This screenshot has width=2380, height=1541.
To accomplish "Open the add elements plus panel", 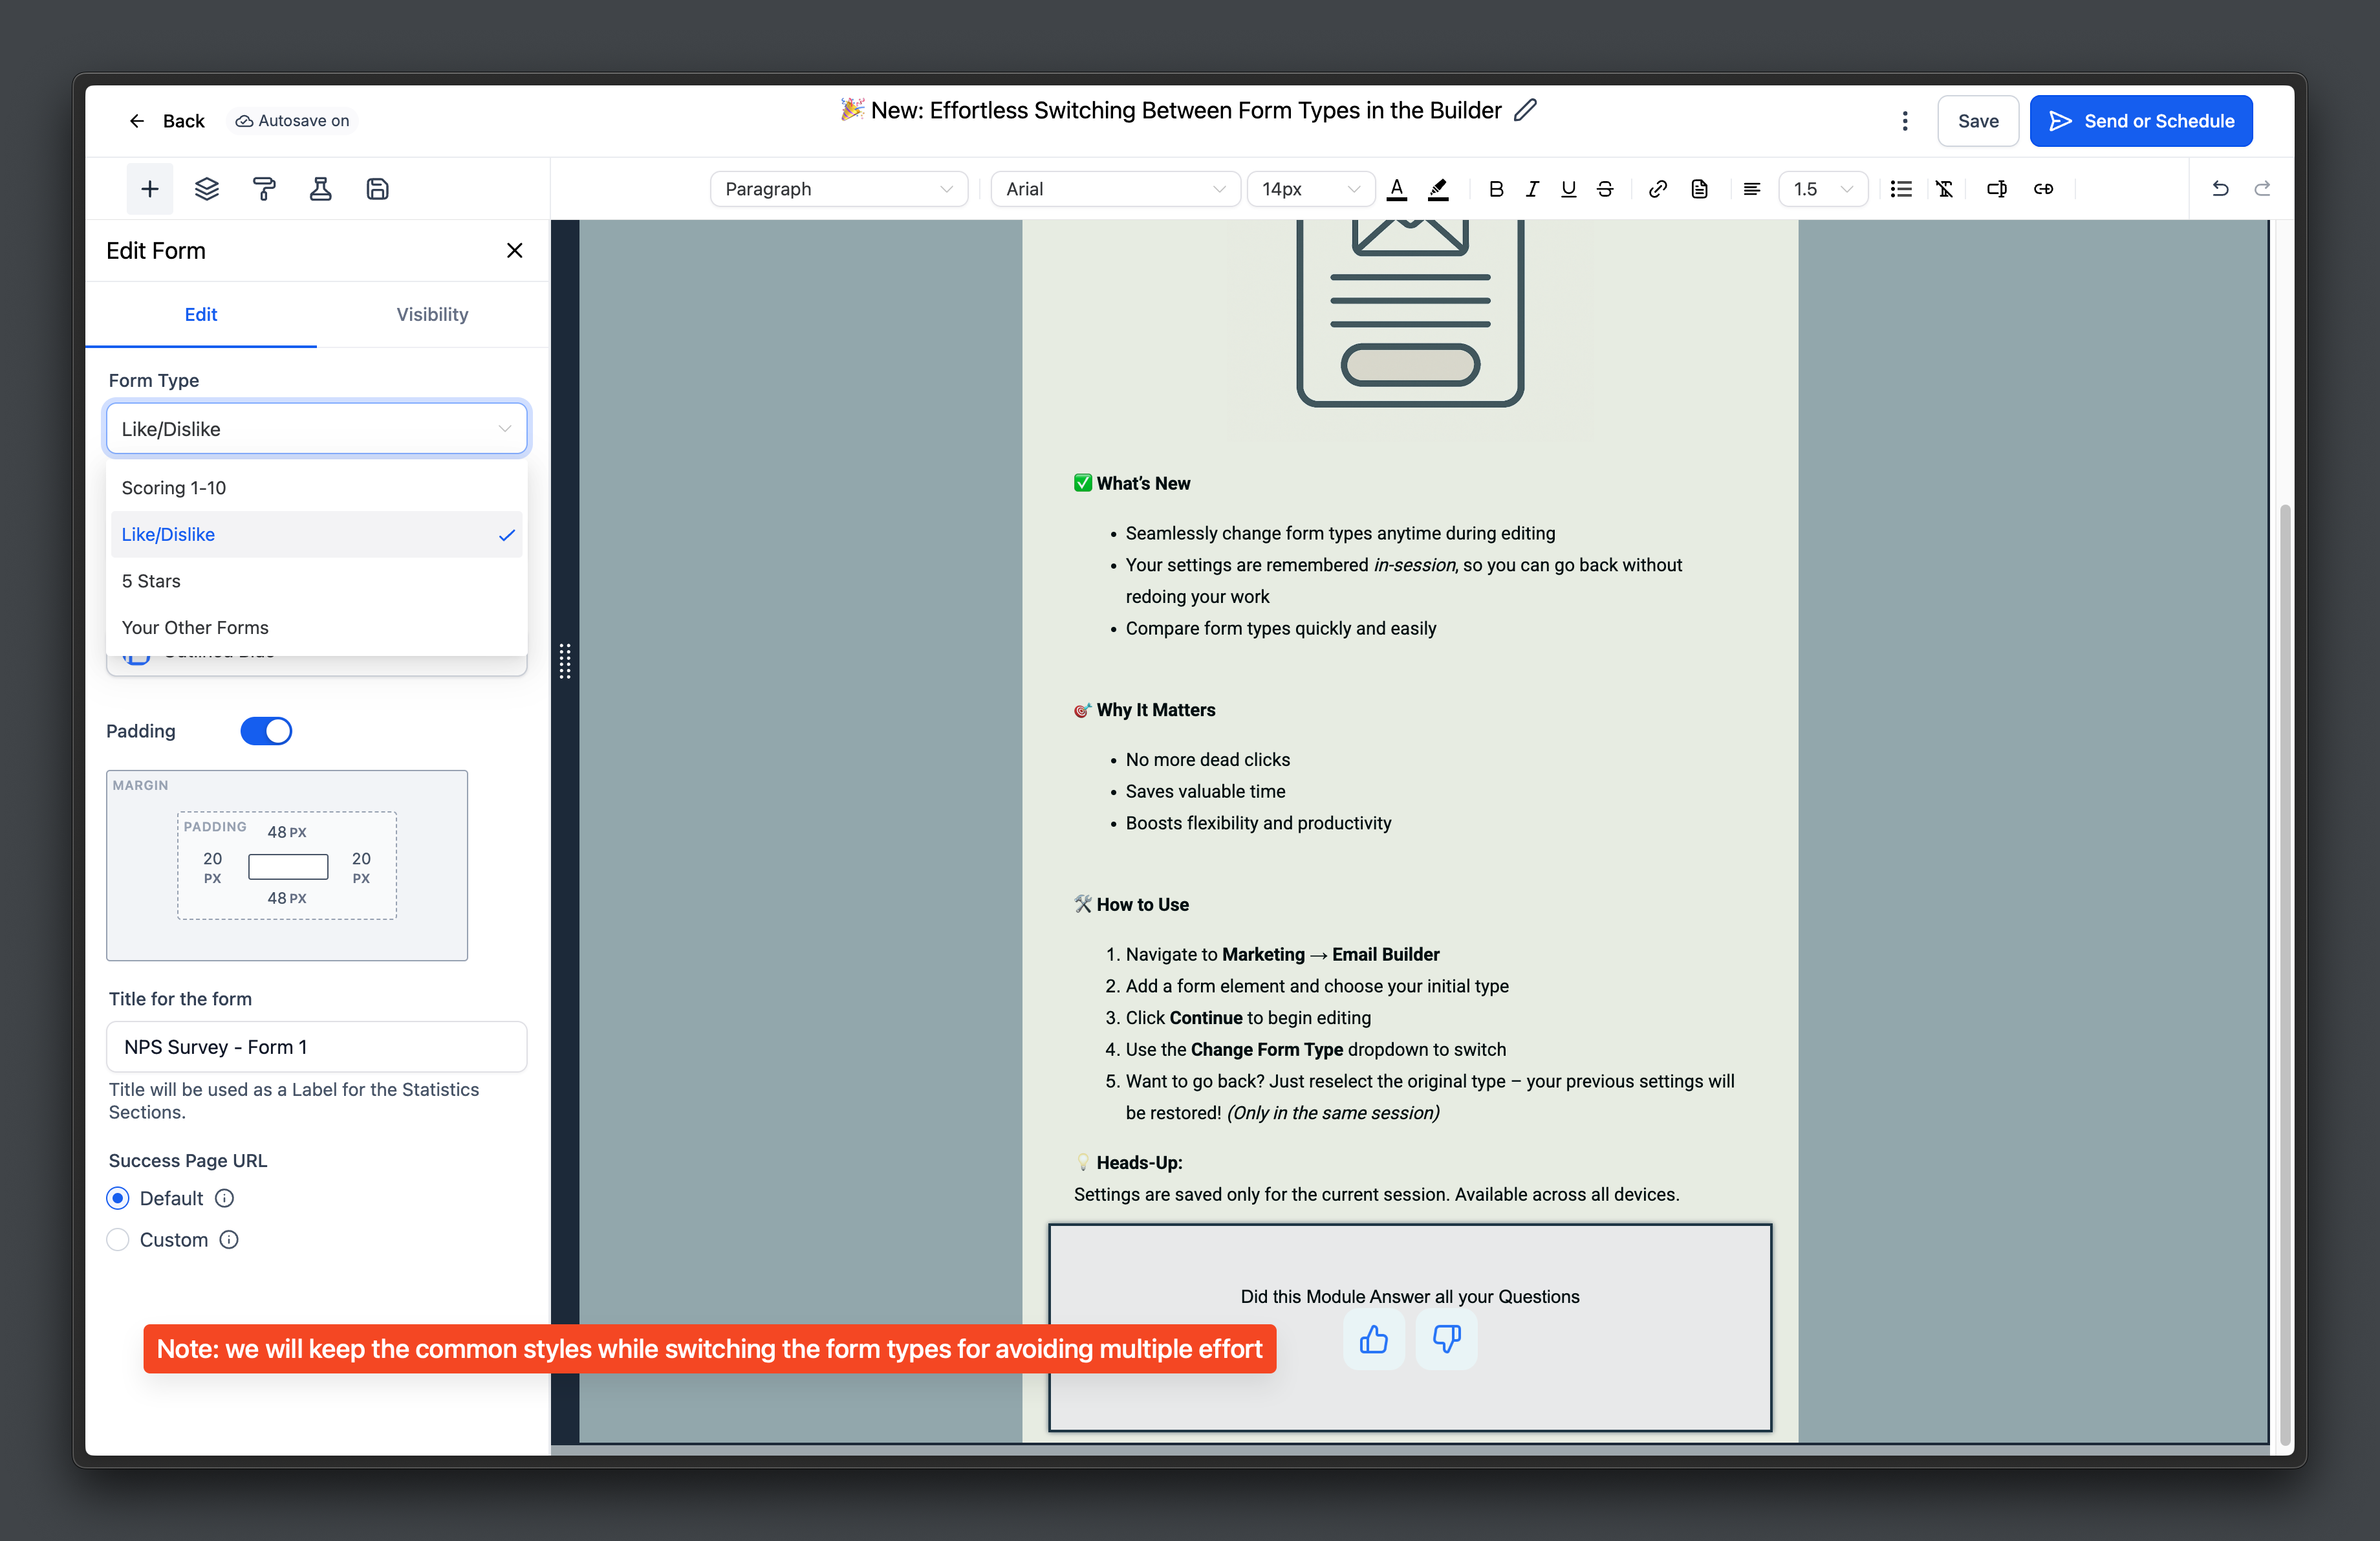I will pos(150,189).
